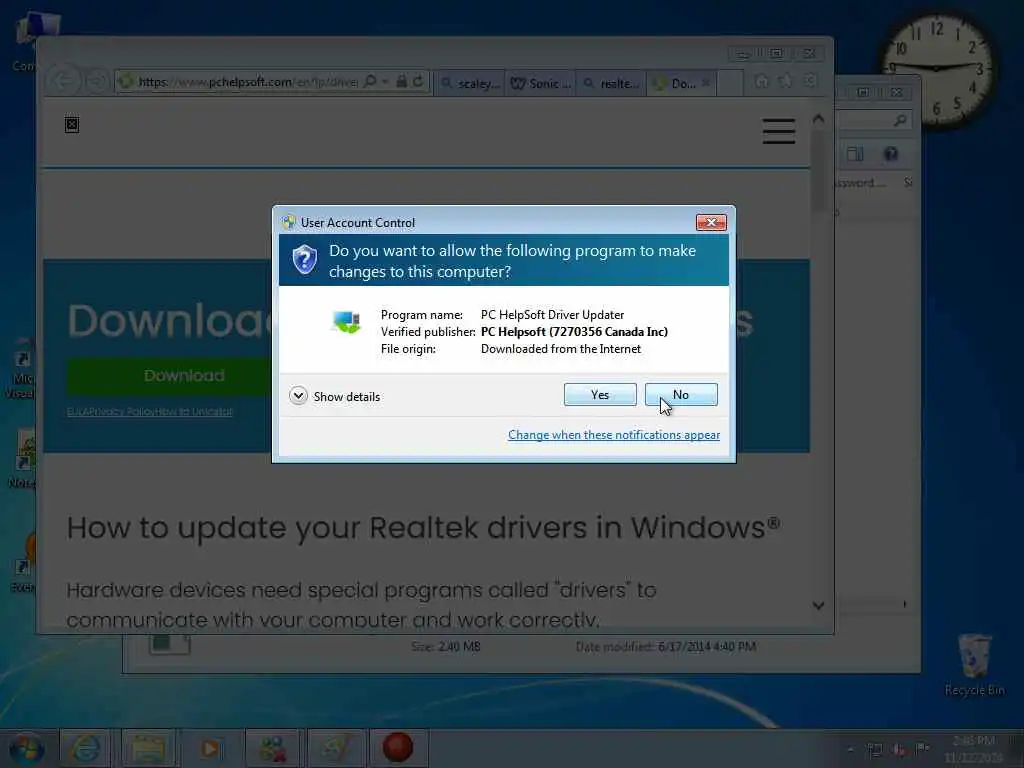Click the red circle taskbar icon
The image size is (1024, 768).
click(397, 748)
